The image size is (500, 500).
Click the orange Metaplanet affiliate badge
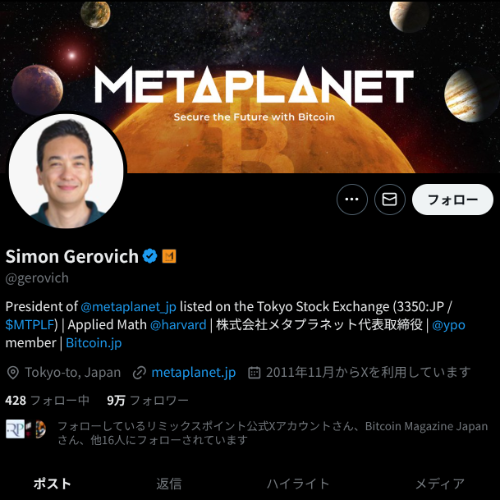tap(169, 256)
